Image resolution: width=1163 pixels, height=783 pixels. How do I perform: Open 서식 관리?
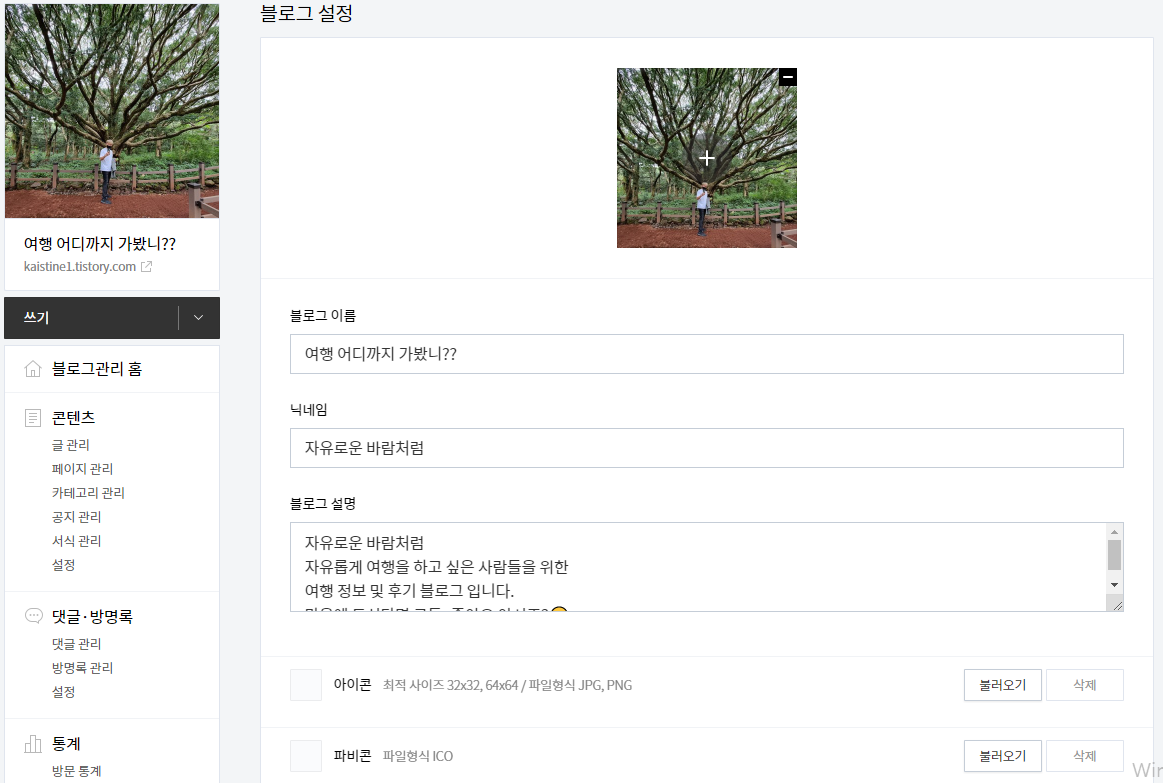(76, 541)
